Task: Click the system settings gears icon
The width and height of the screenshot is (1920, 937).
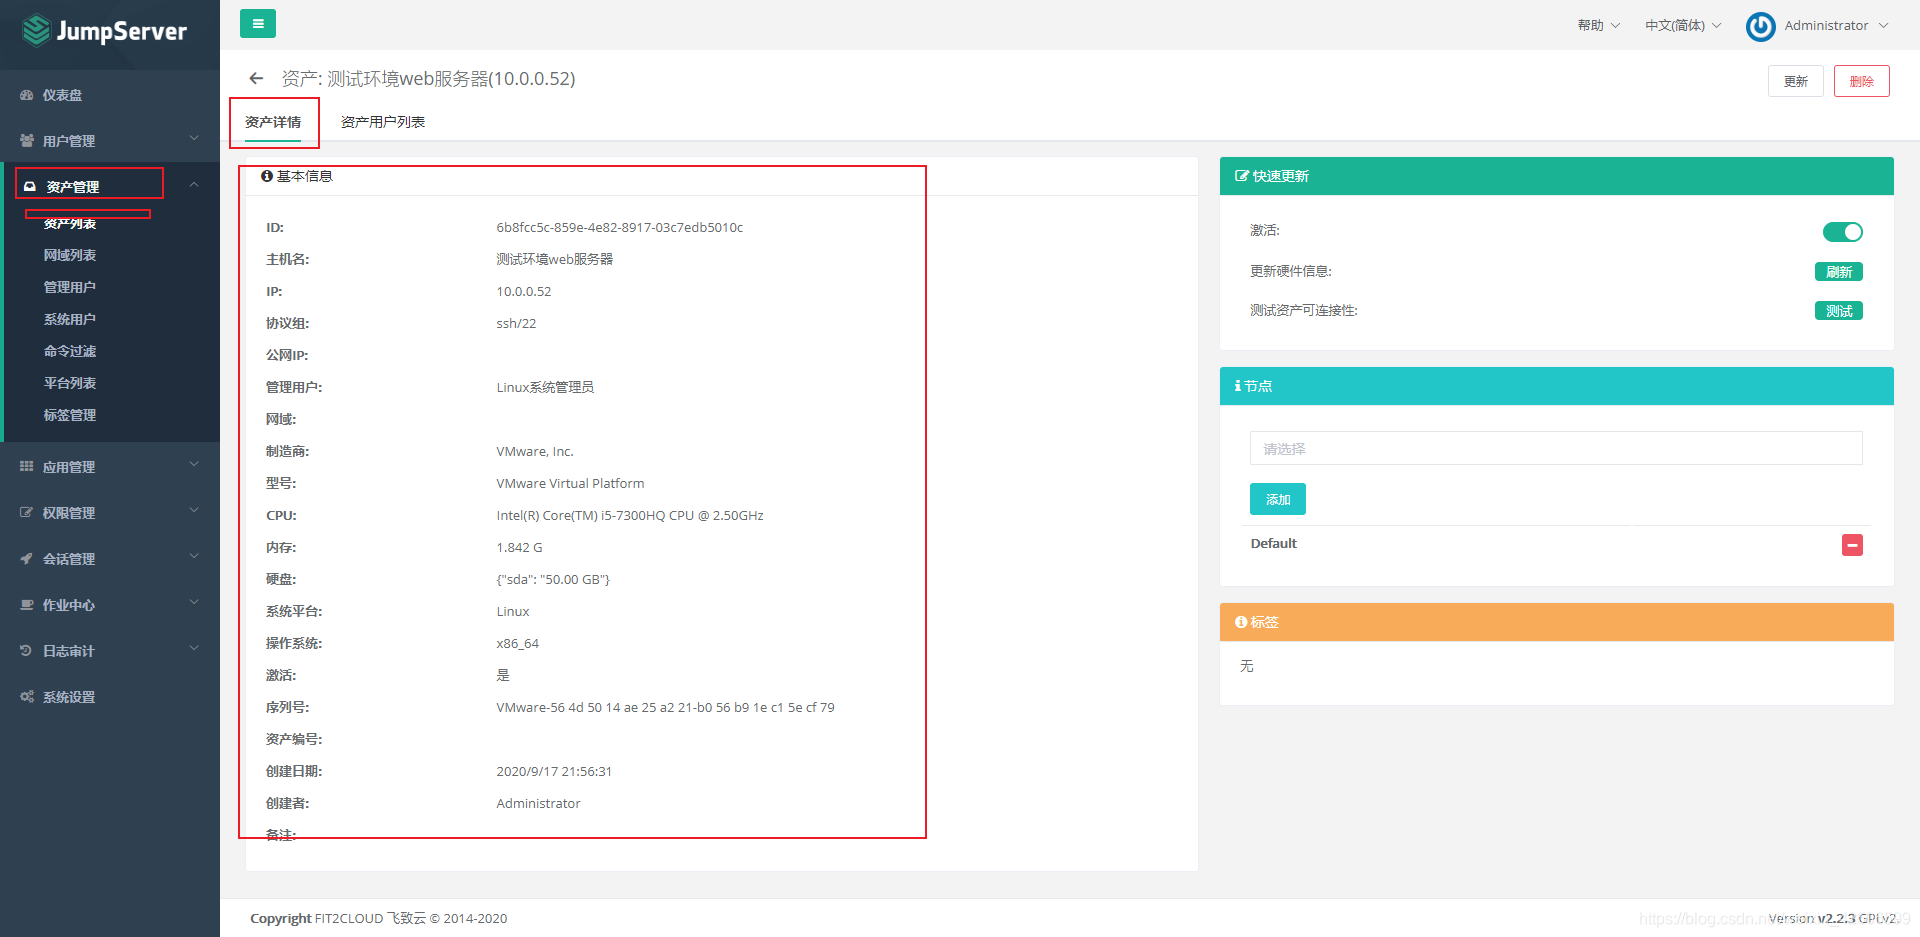Action: coord(27,697)
